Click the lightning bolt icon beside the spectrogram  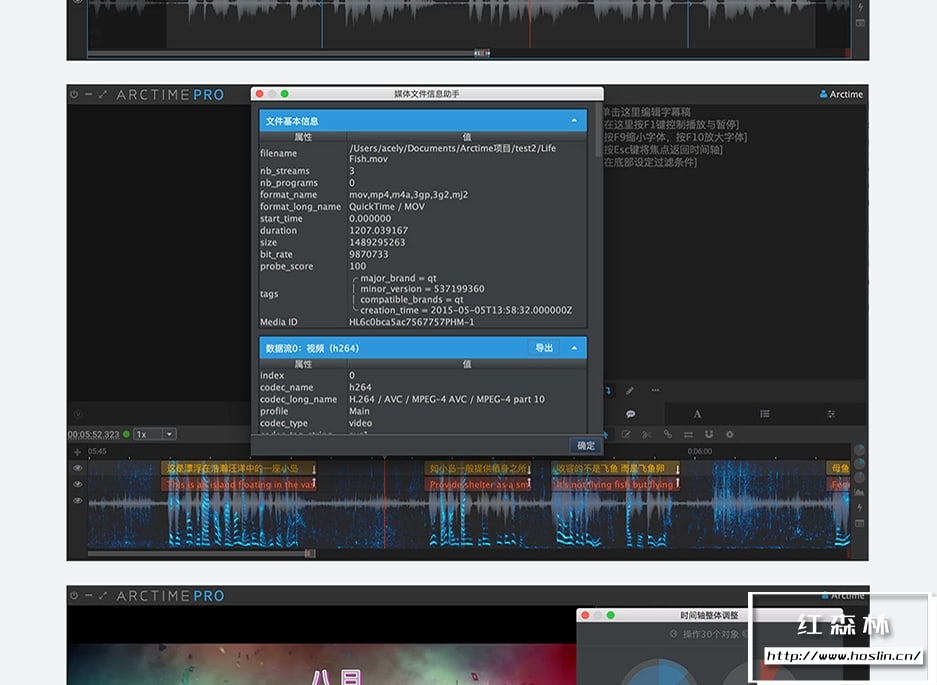(859, 507)
